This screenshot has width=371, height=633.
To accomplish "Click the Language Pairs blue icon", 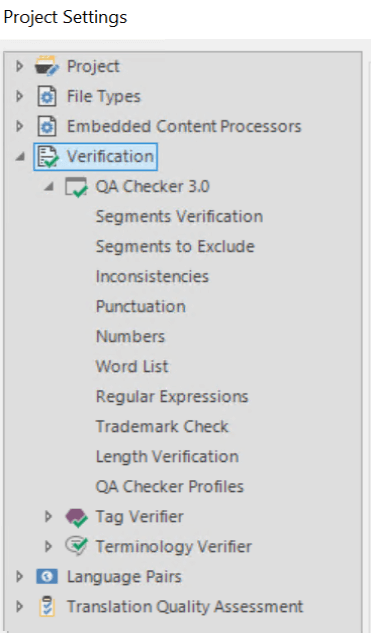I will tap(47, 576).
